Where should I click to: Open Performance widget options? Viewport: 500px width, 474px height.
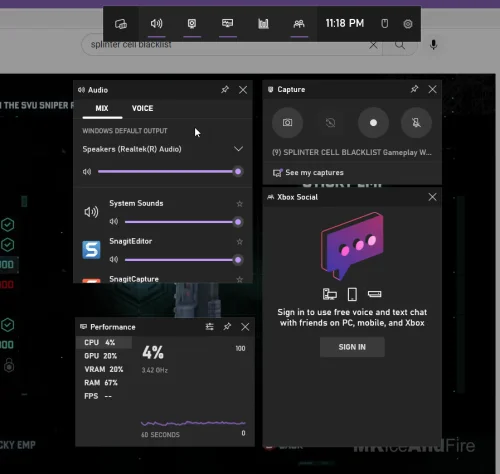[x=210, y=327]
